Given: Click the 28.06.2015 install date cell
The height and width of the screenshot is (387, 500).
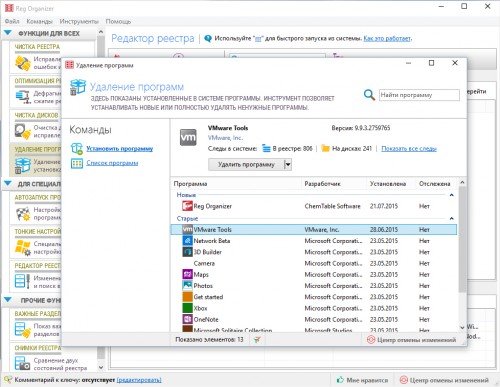Looking at the screenshot, I should click(384, 230).
